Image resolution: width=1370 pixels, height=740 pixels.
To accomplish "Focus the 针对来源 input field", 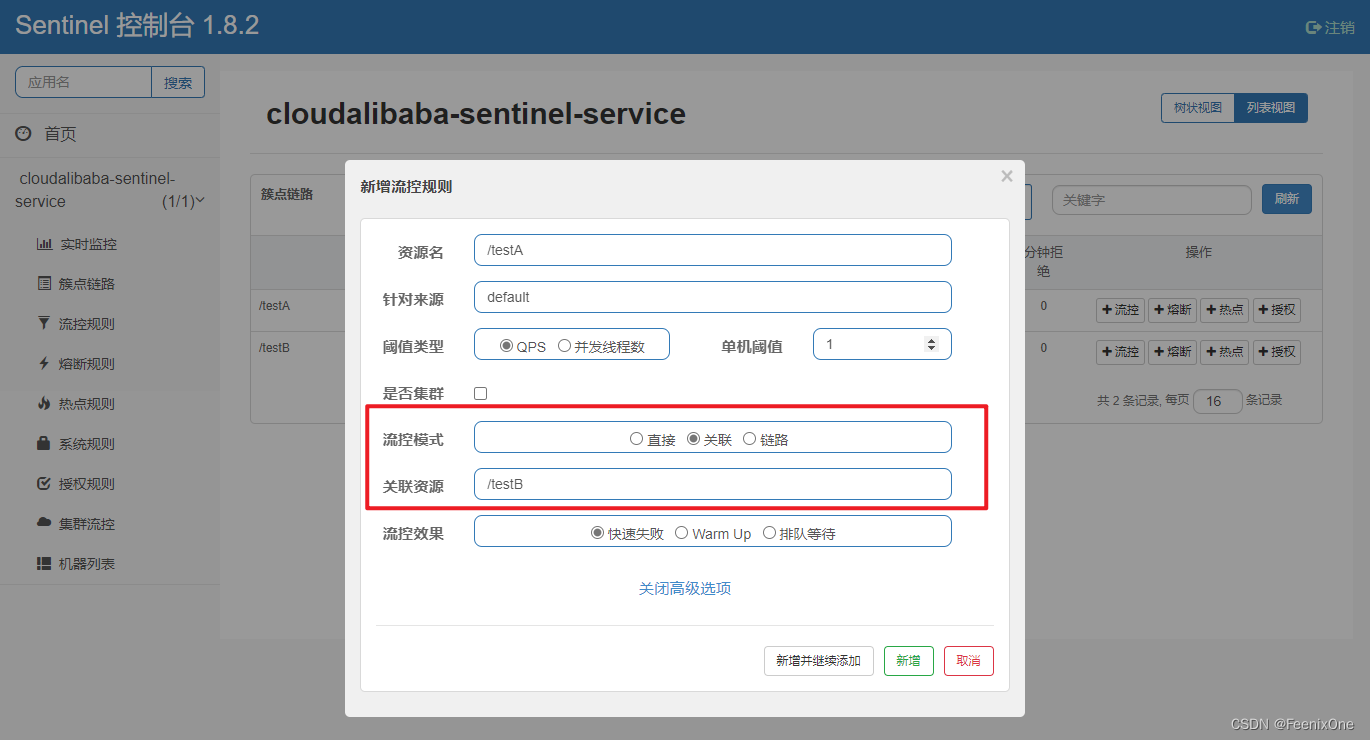I will click(x=712, y=297).
